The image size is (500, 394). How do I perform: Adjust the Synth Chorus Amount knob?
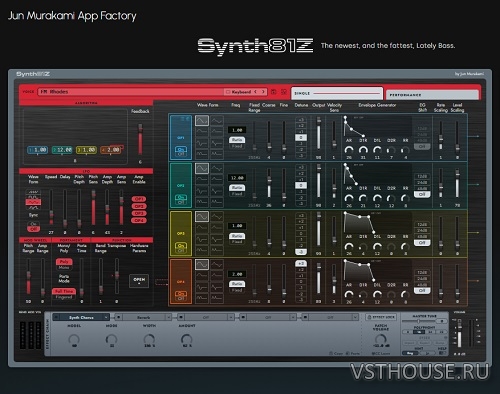coord(186,339)
